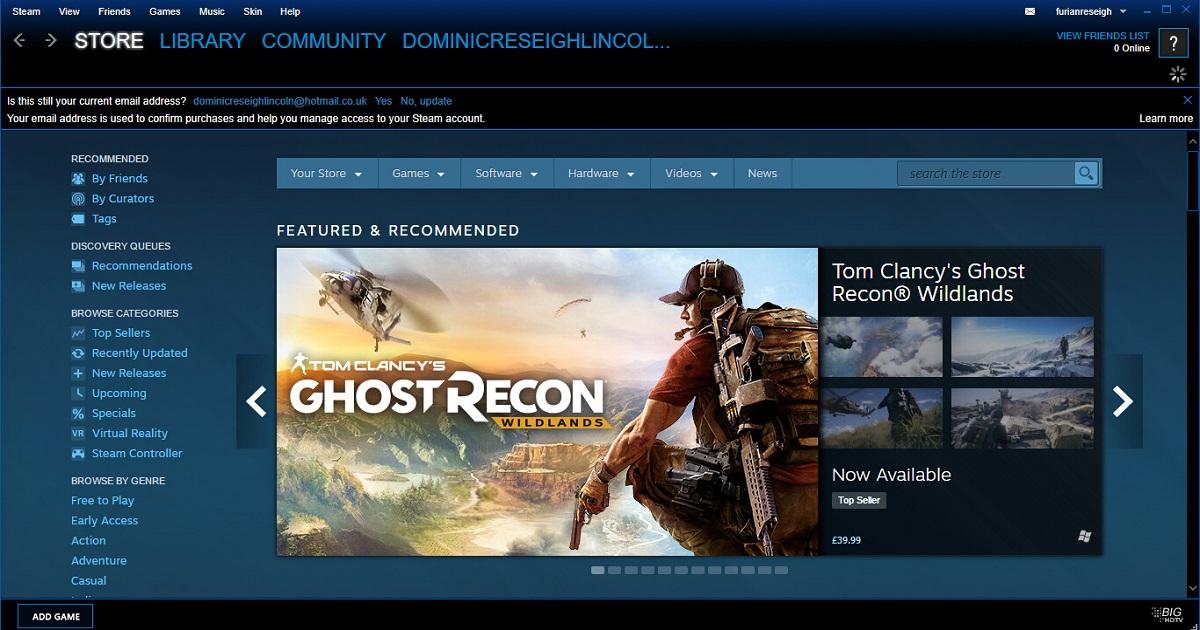Advance carousel with right arrow

point(1123,401)
